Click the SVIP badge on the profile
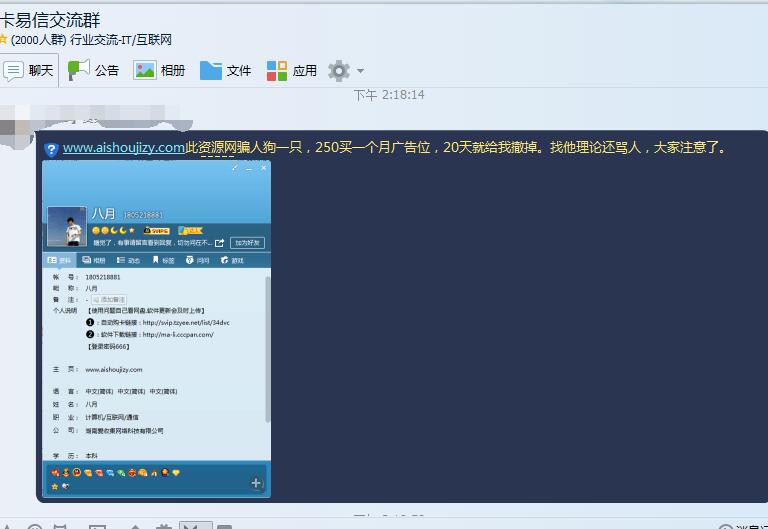The width and height of the screenshot is (768, 529). [155, 230]
